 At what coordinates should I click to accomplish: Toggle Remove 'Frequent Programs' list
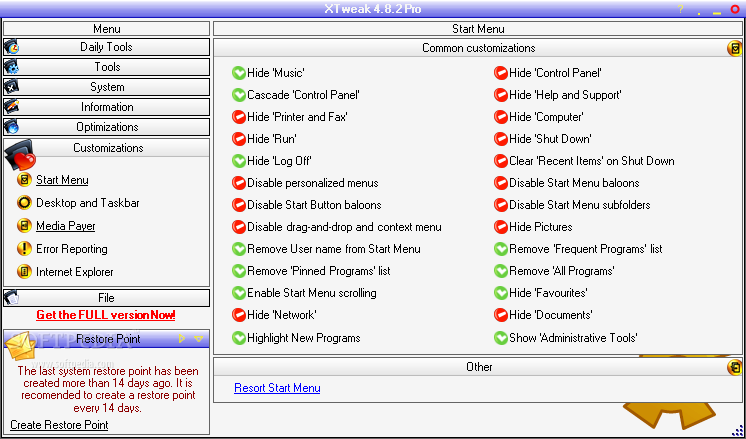501,249
